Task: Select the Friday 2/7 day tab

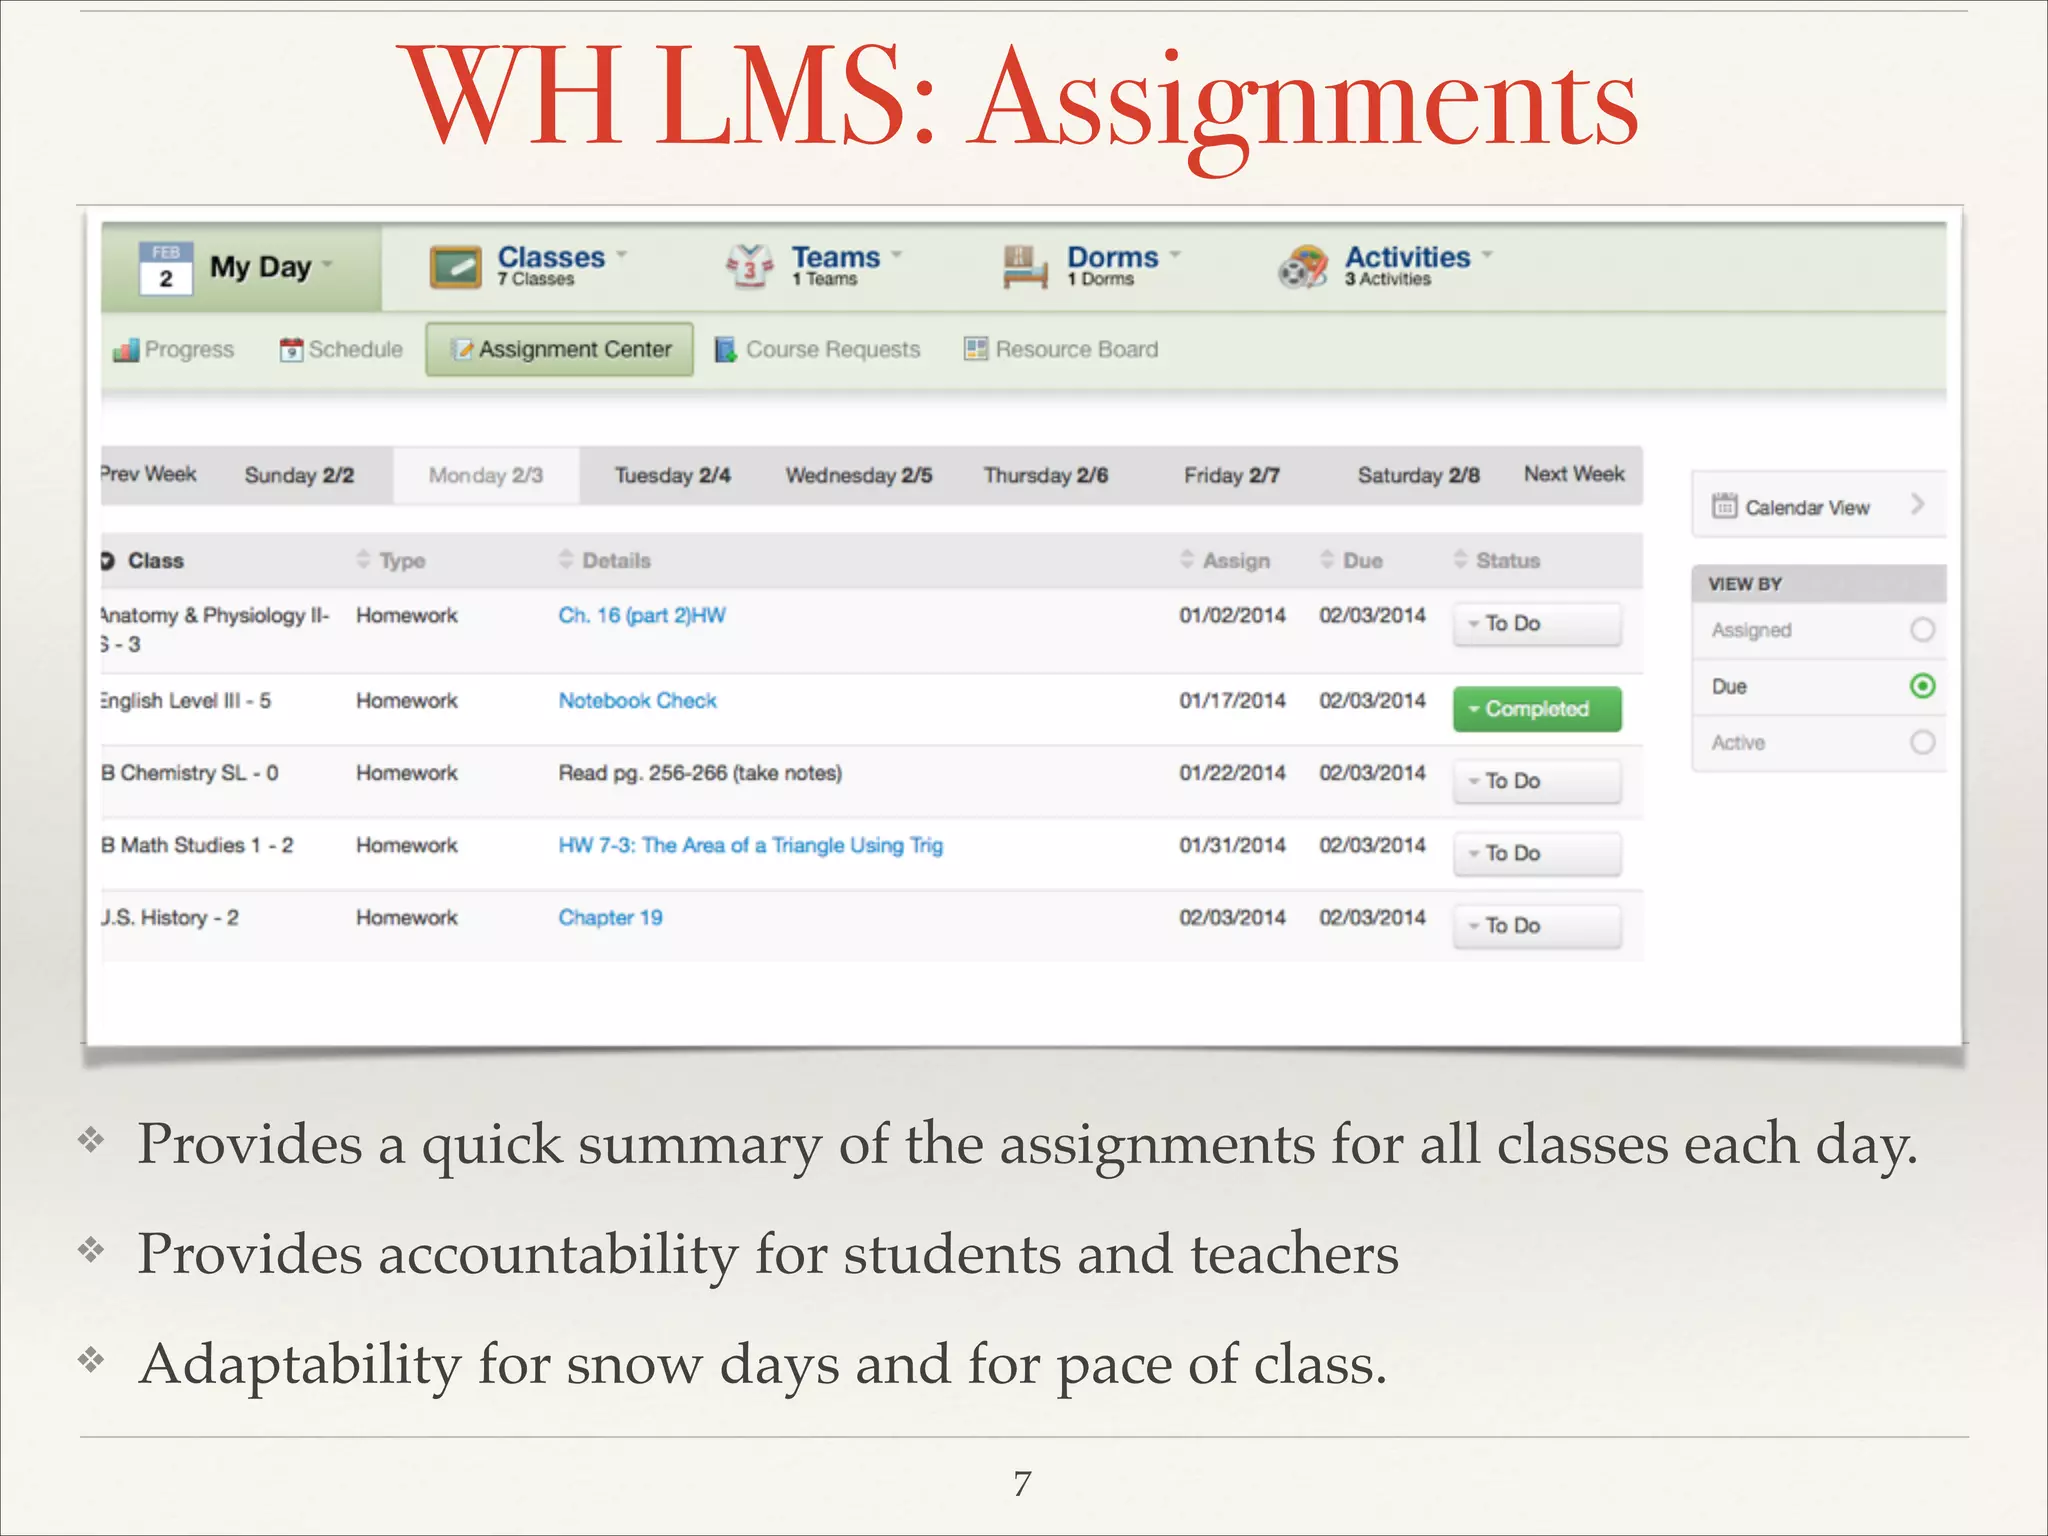Action: pyautogui.click(x=1232, y=475)
